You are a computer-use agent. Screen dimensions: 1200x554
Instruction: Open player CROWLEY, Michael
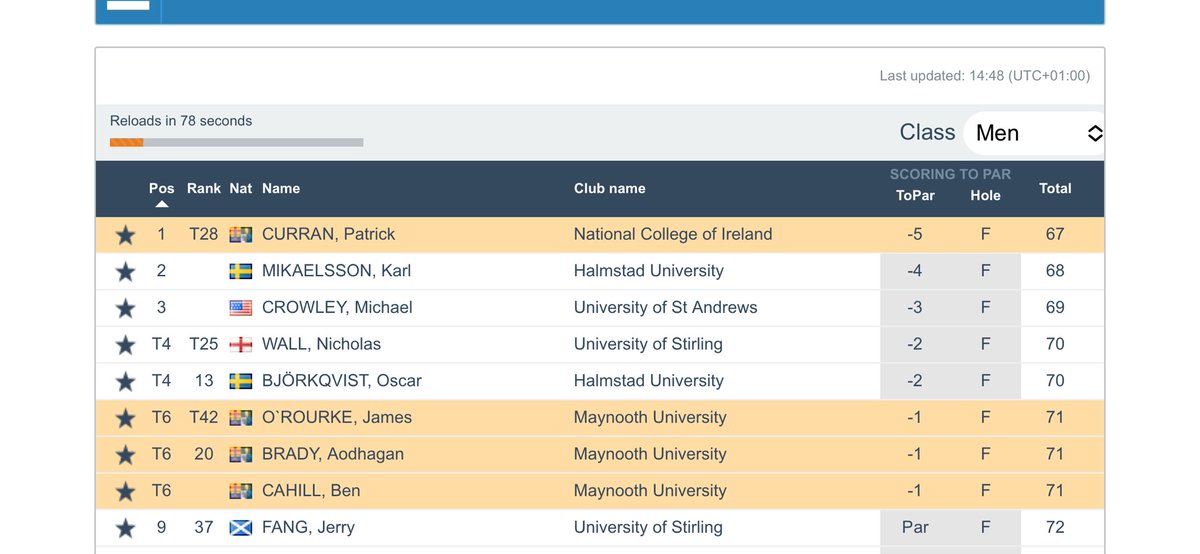(x=337, y=308)
